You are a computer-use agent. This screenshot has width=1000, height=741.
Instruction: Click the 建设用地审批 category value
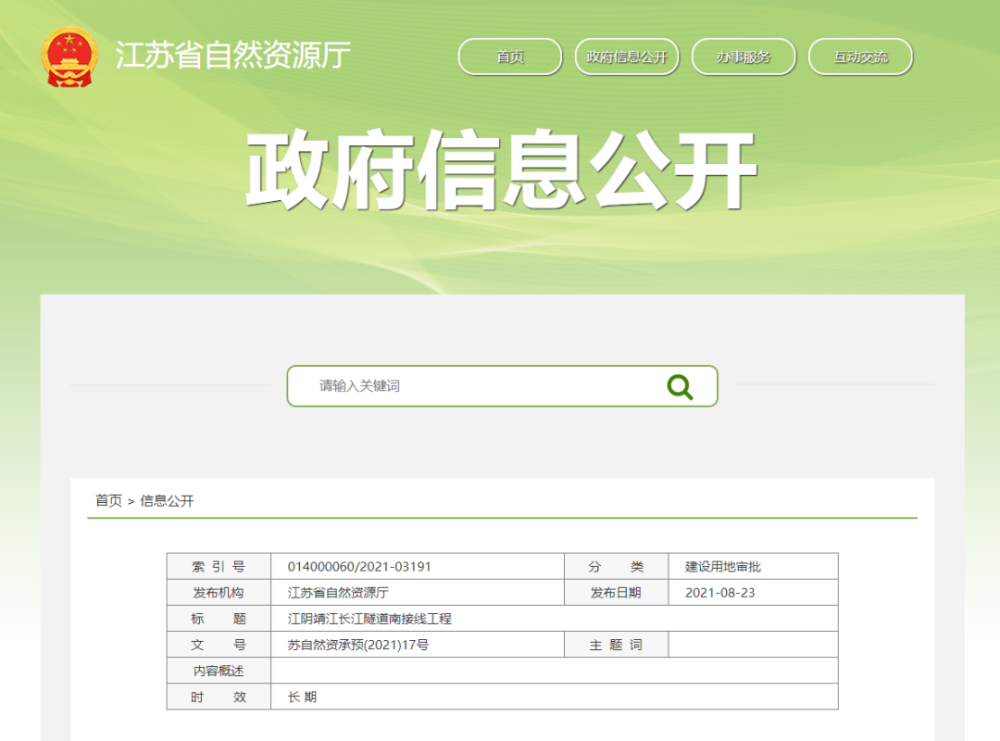point(723,567)
